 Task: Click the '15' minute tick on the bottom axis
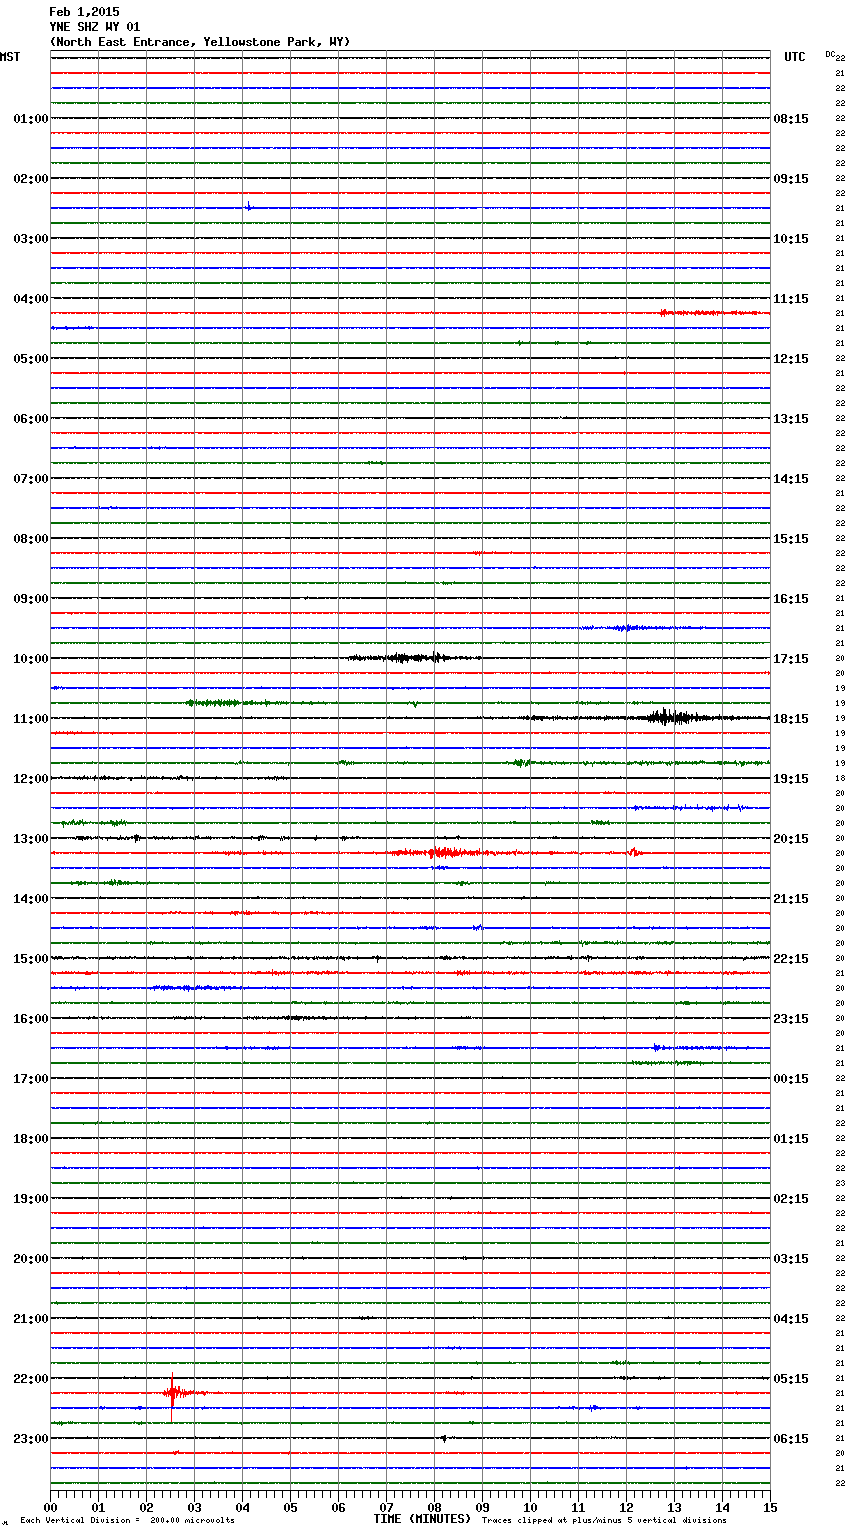770,1507
